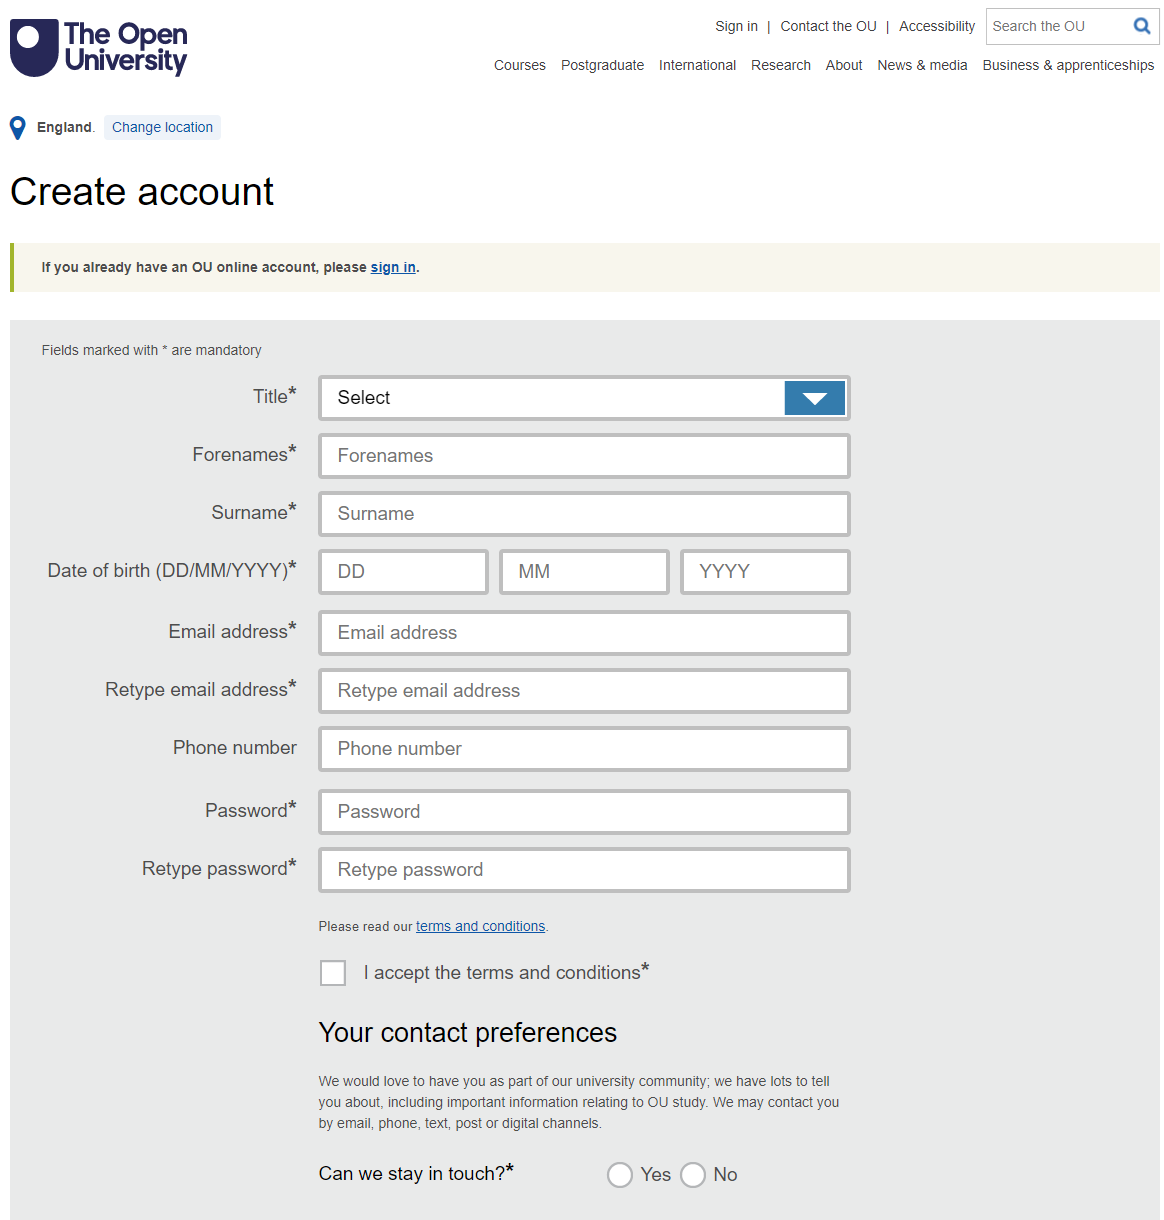
Task: Open the News & media section
Action: coord(922,65)
